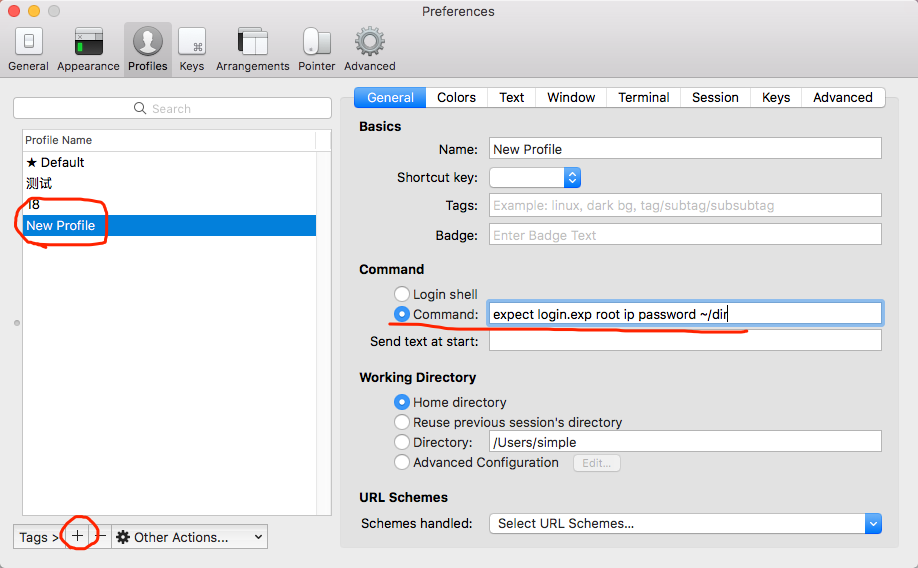Open the Keys preferences icon
This screenshot has width=918, height=568.
(191, 42)
